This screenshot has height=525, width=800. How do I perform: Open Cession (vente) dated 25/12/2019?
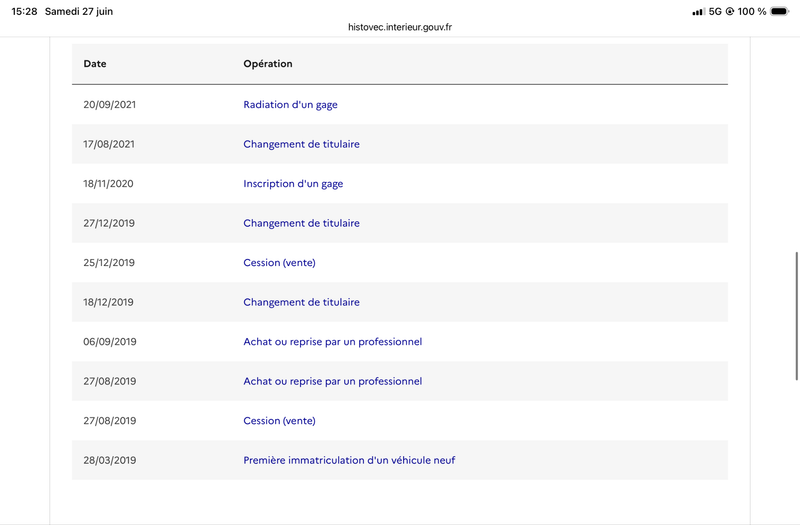[x=280, y=263]
